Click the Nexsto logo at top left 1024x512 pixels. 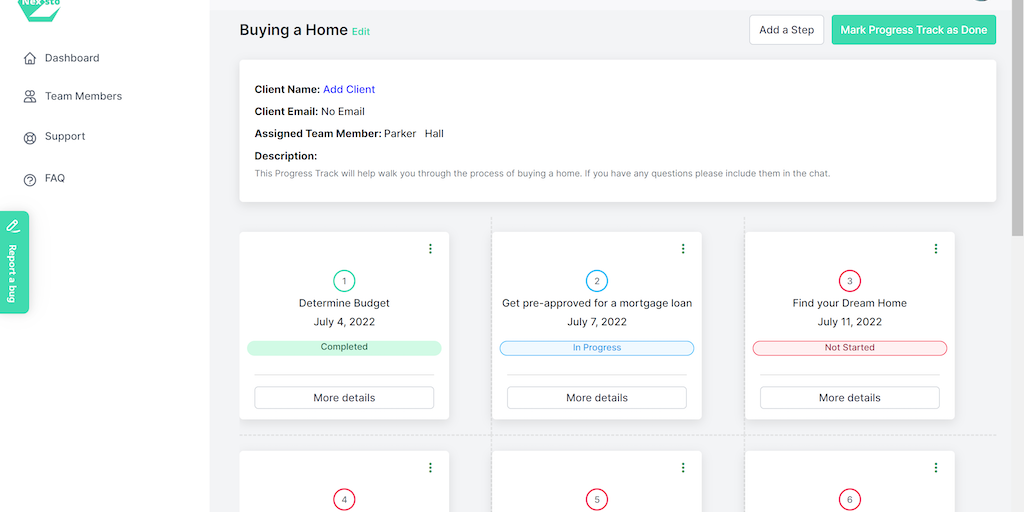pyautogui.click(x=40, y=8)
